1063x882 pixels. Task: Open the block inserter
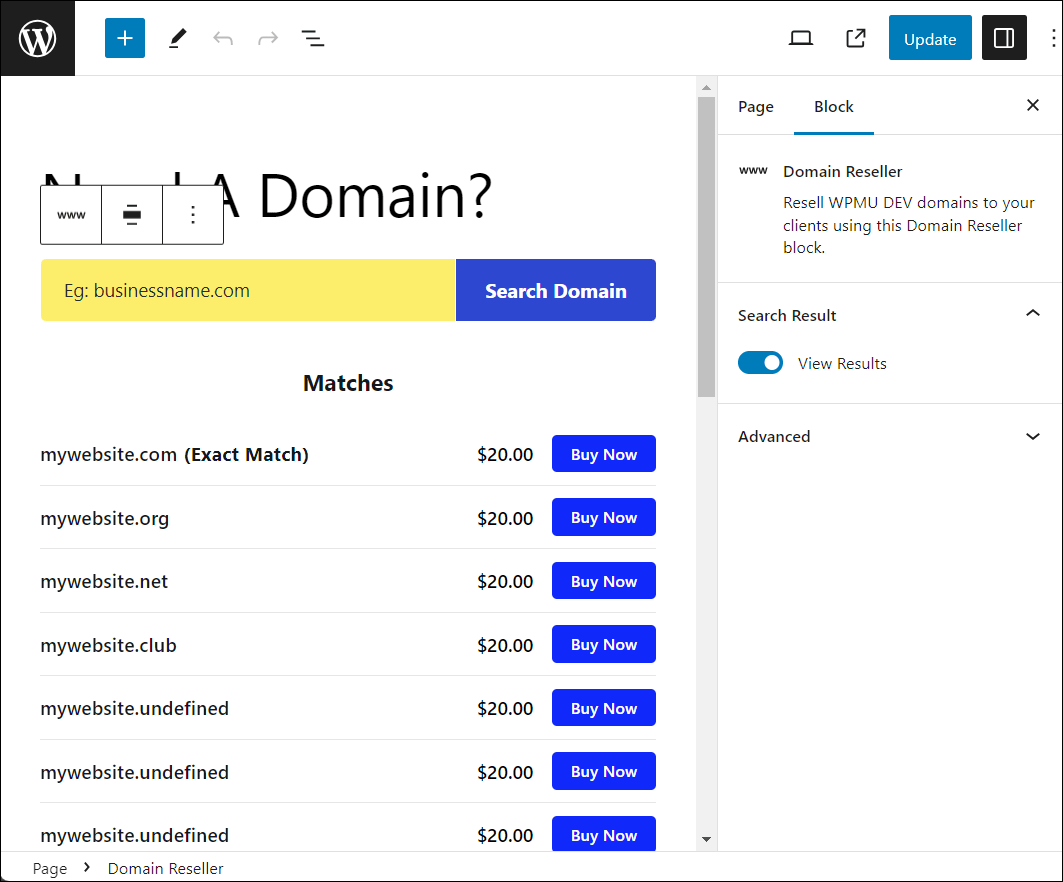[124, 37]
